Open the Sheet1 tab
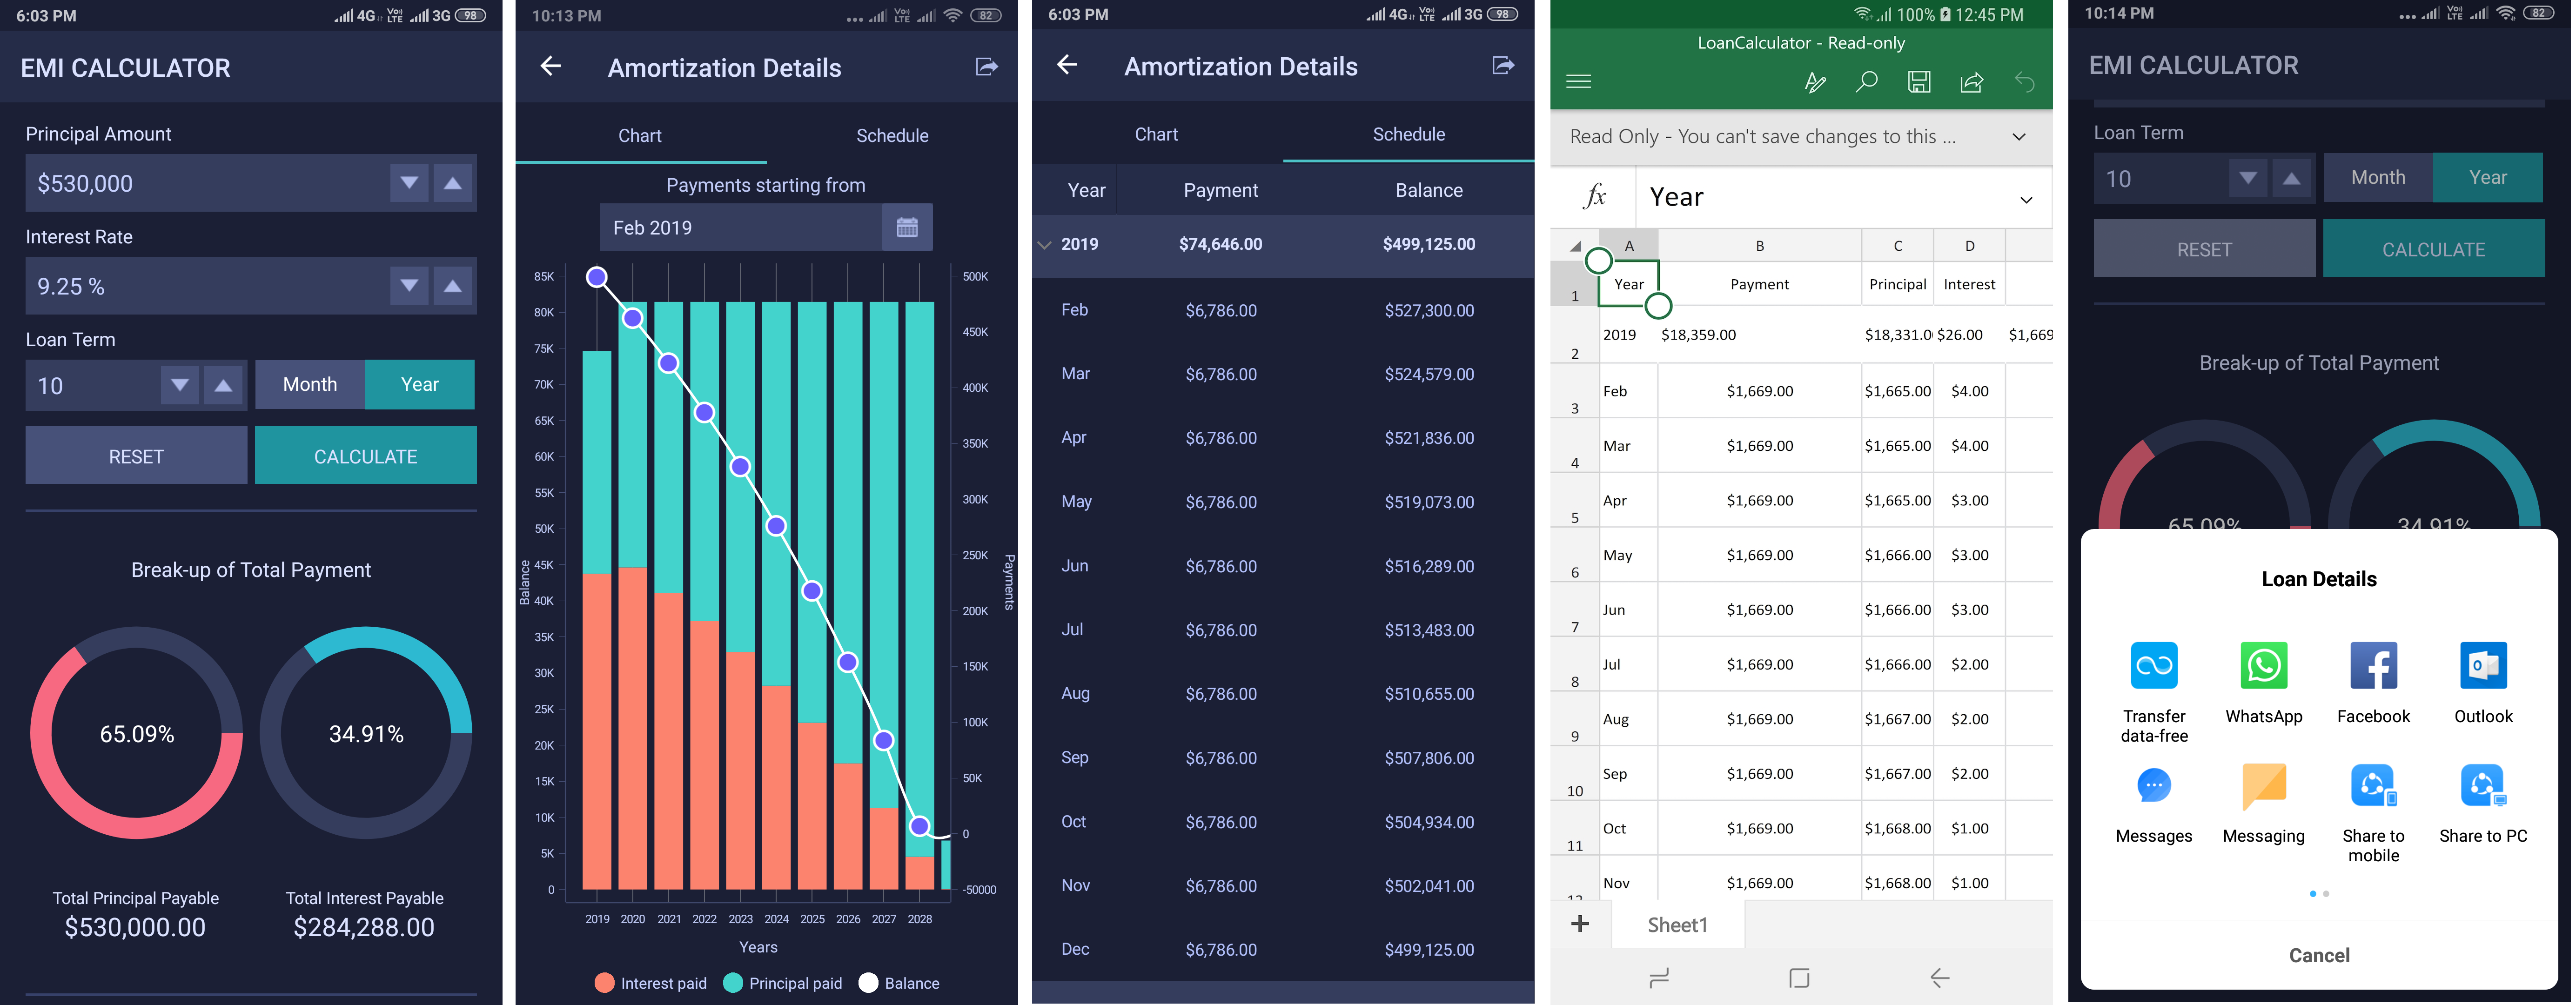The width and height of the screenshot is (2576, 1005). tap(1677, 925)
